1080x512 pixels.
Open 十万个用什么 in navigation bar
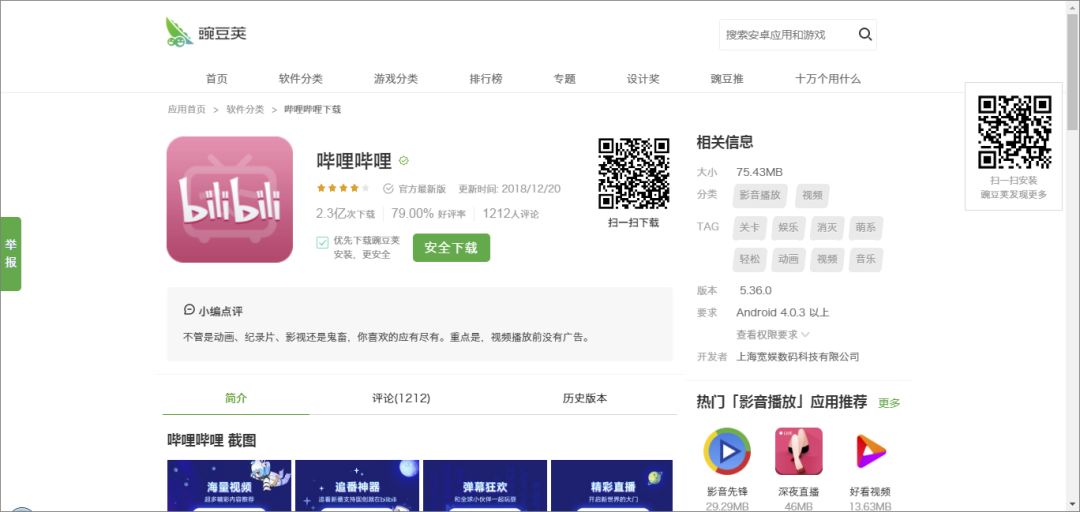[x=827, y=79]
